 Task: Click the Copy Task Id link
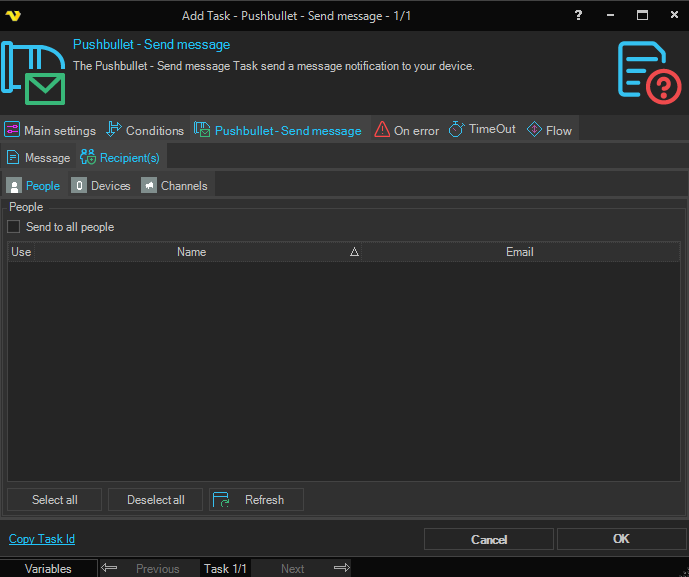42,539
